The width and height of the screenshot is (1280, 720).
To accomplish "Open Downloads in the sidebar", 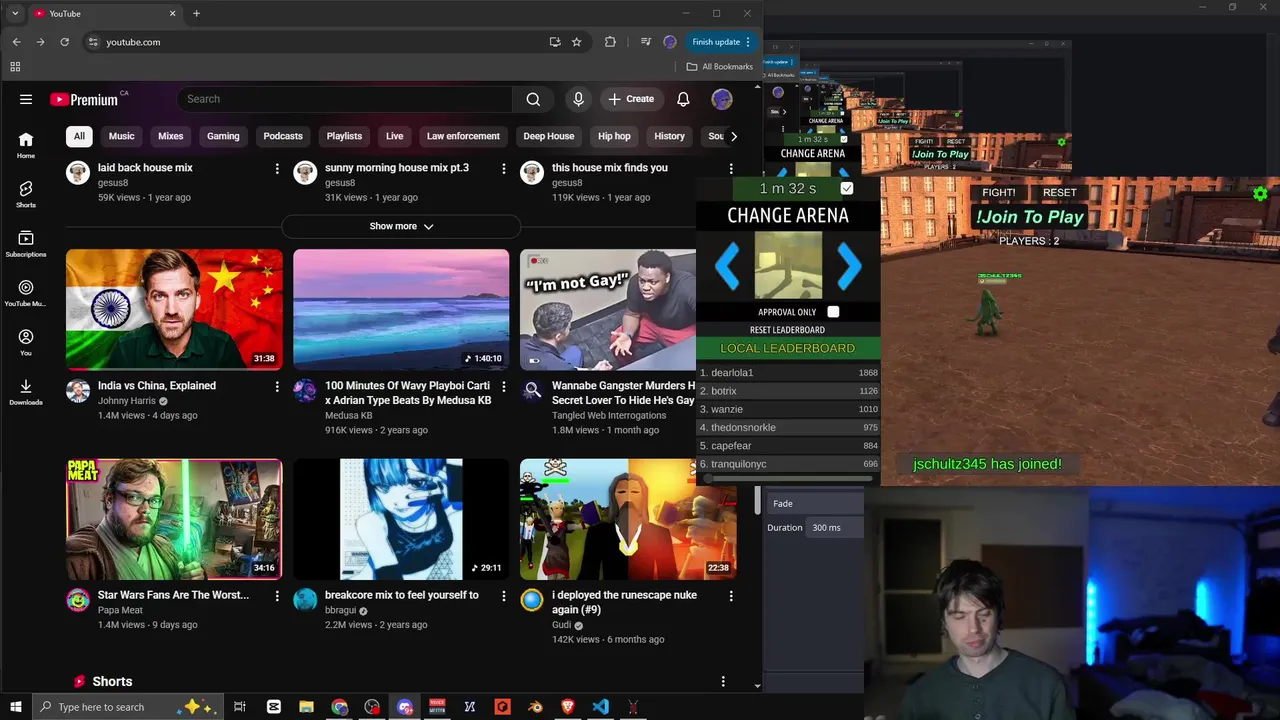I will [x=26, y=392].
